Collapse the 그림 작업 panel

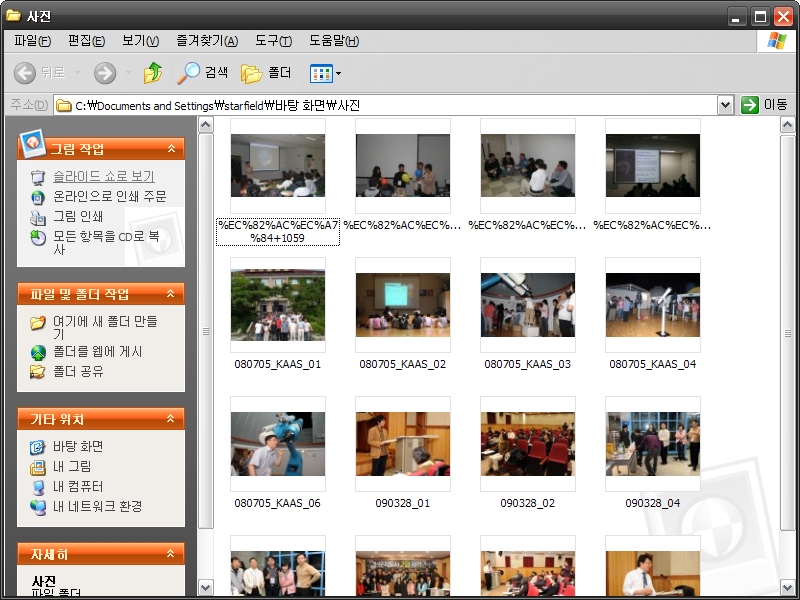[171, 148]
